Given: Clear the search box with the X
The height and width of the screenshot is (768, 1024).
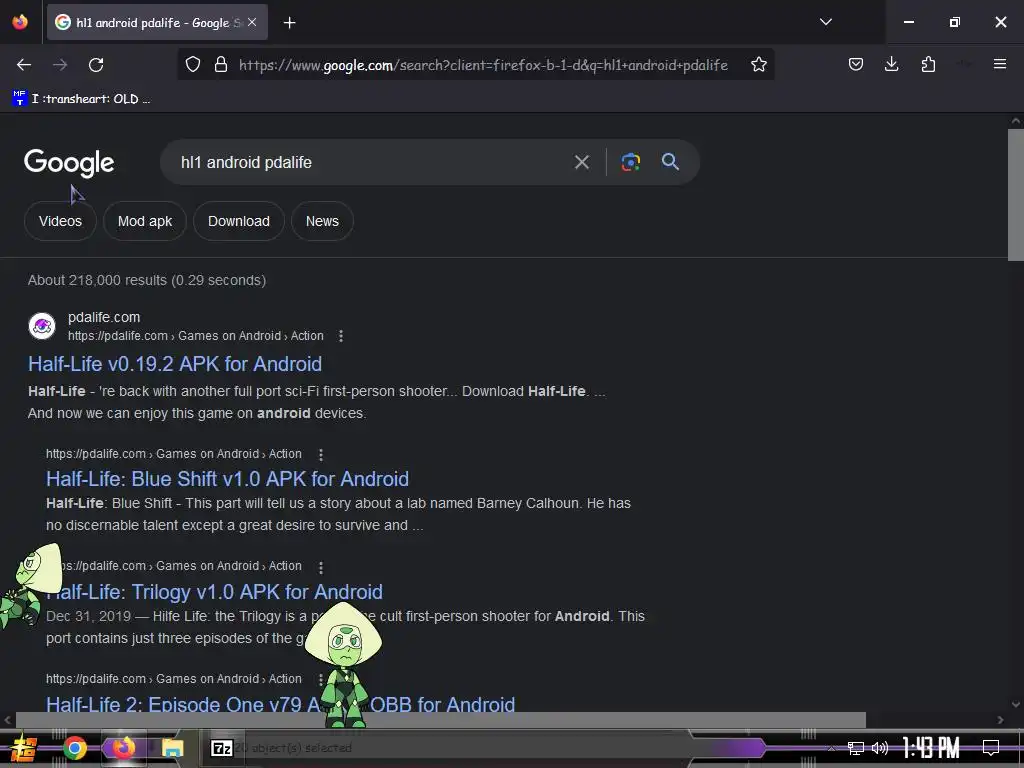Looking at the screenshot, I should [581, 162].
